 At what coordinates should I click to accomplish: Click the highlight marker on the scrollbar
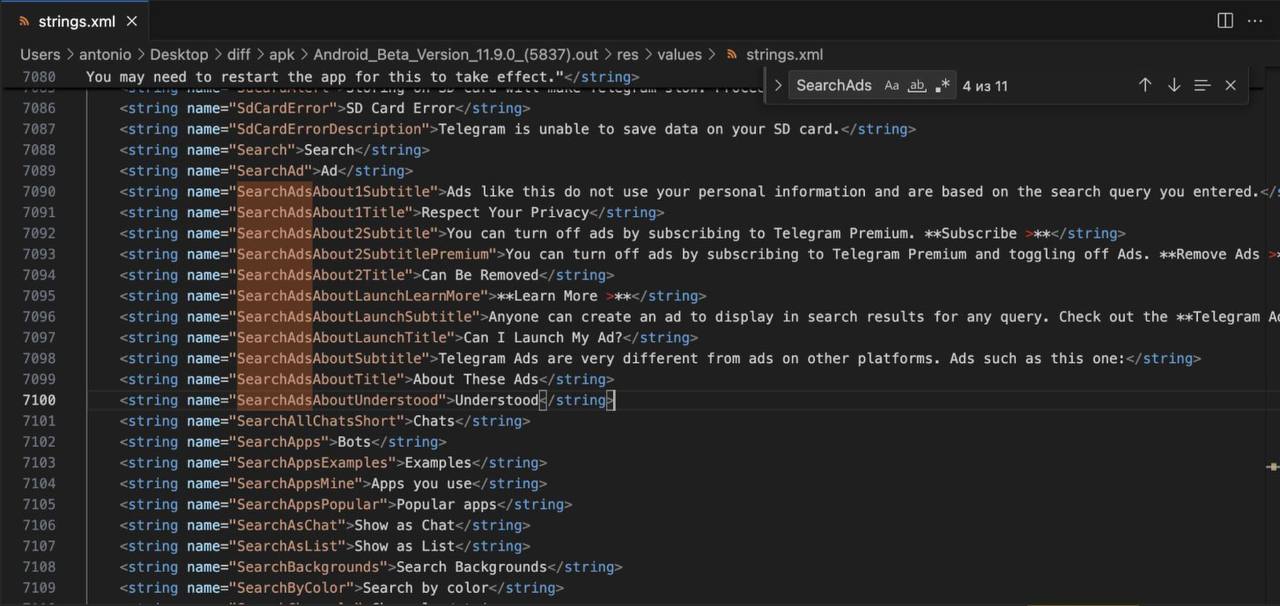point(1272,466)
